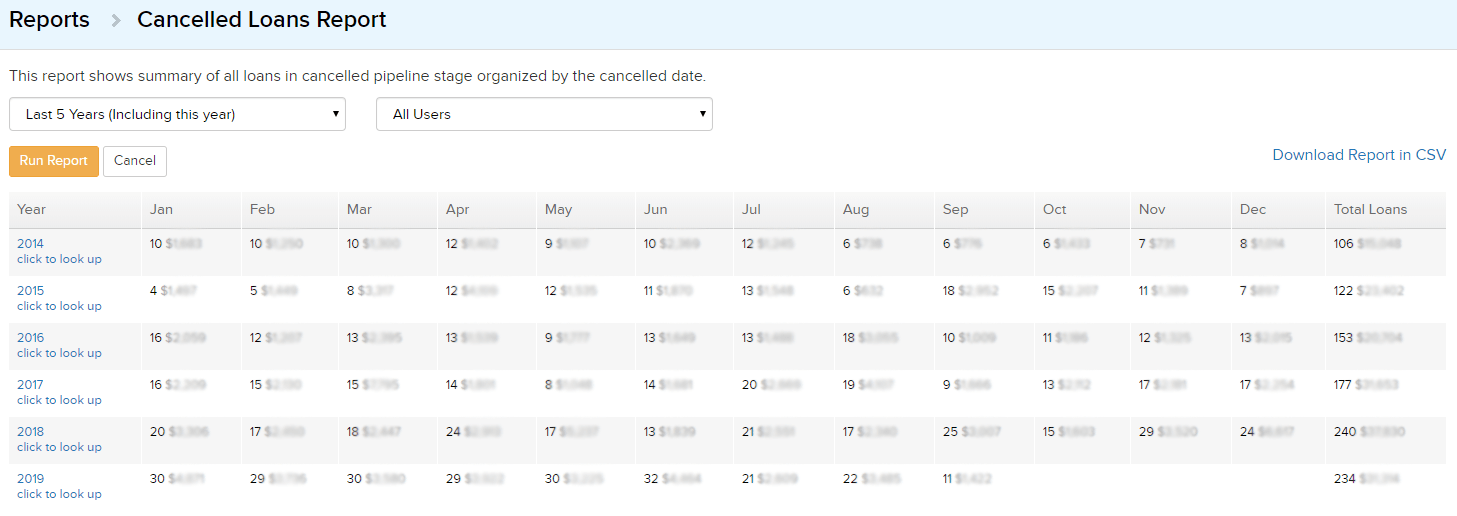Click the Jun column header
The height and width of the screenshot is (516, 1457).
[656, 209]
